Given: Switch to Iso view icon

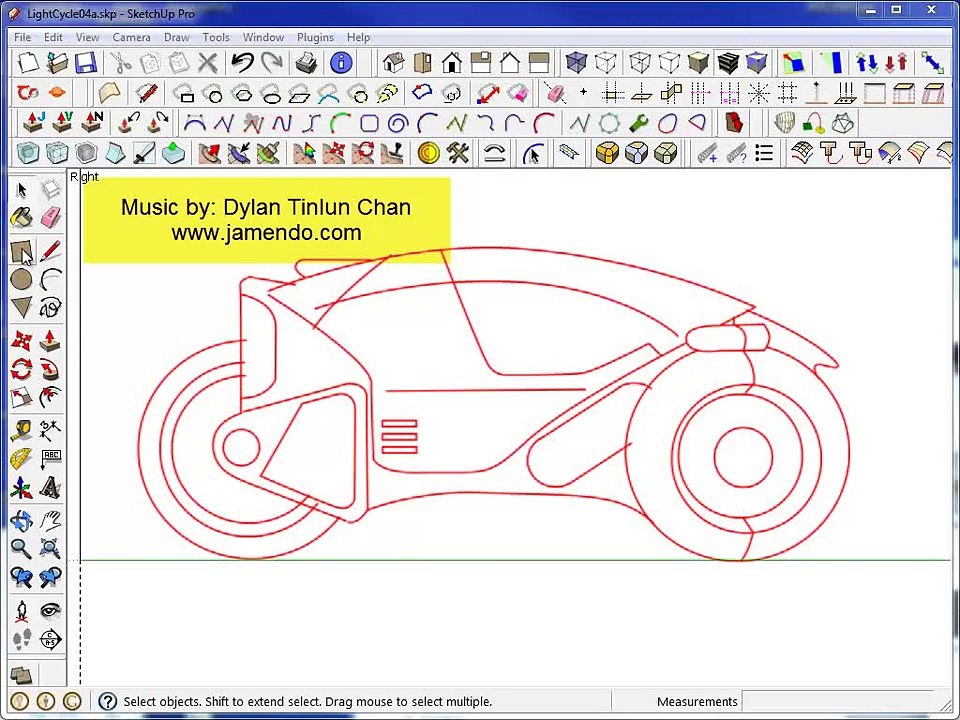Looking at the screenshot, I should pos(393,62).
